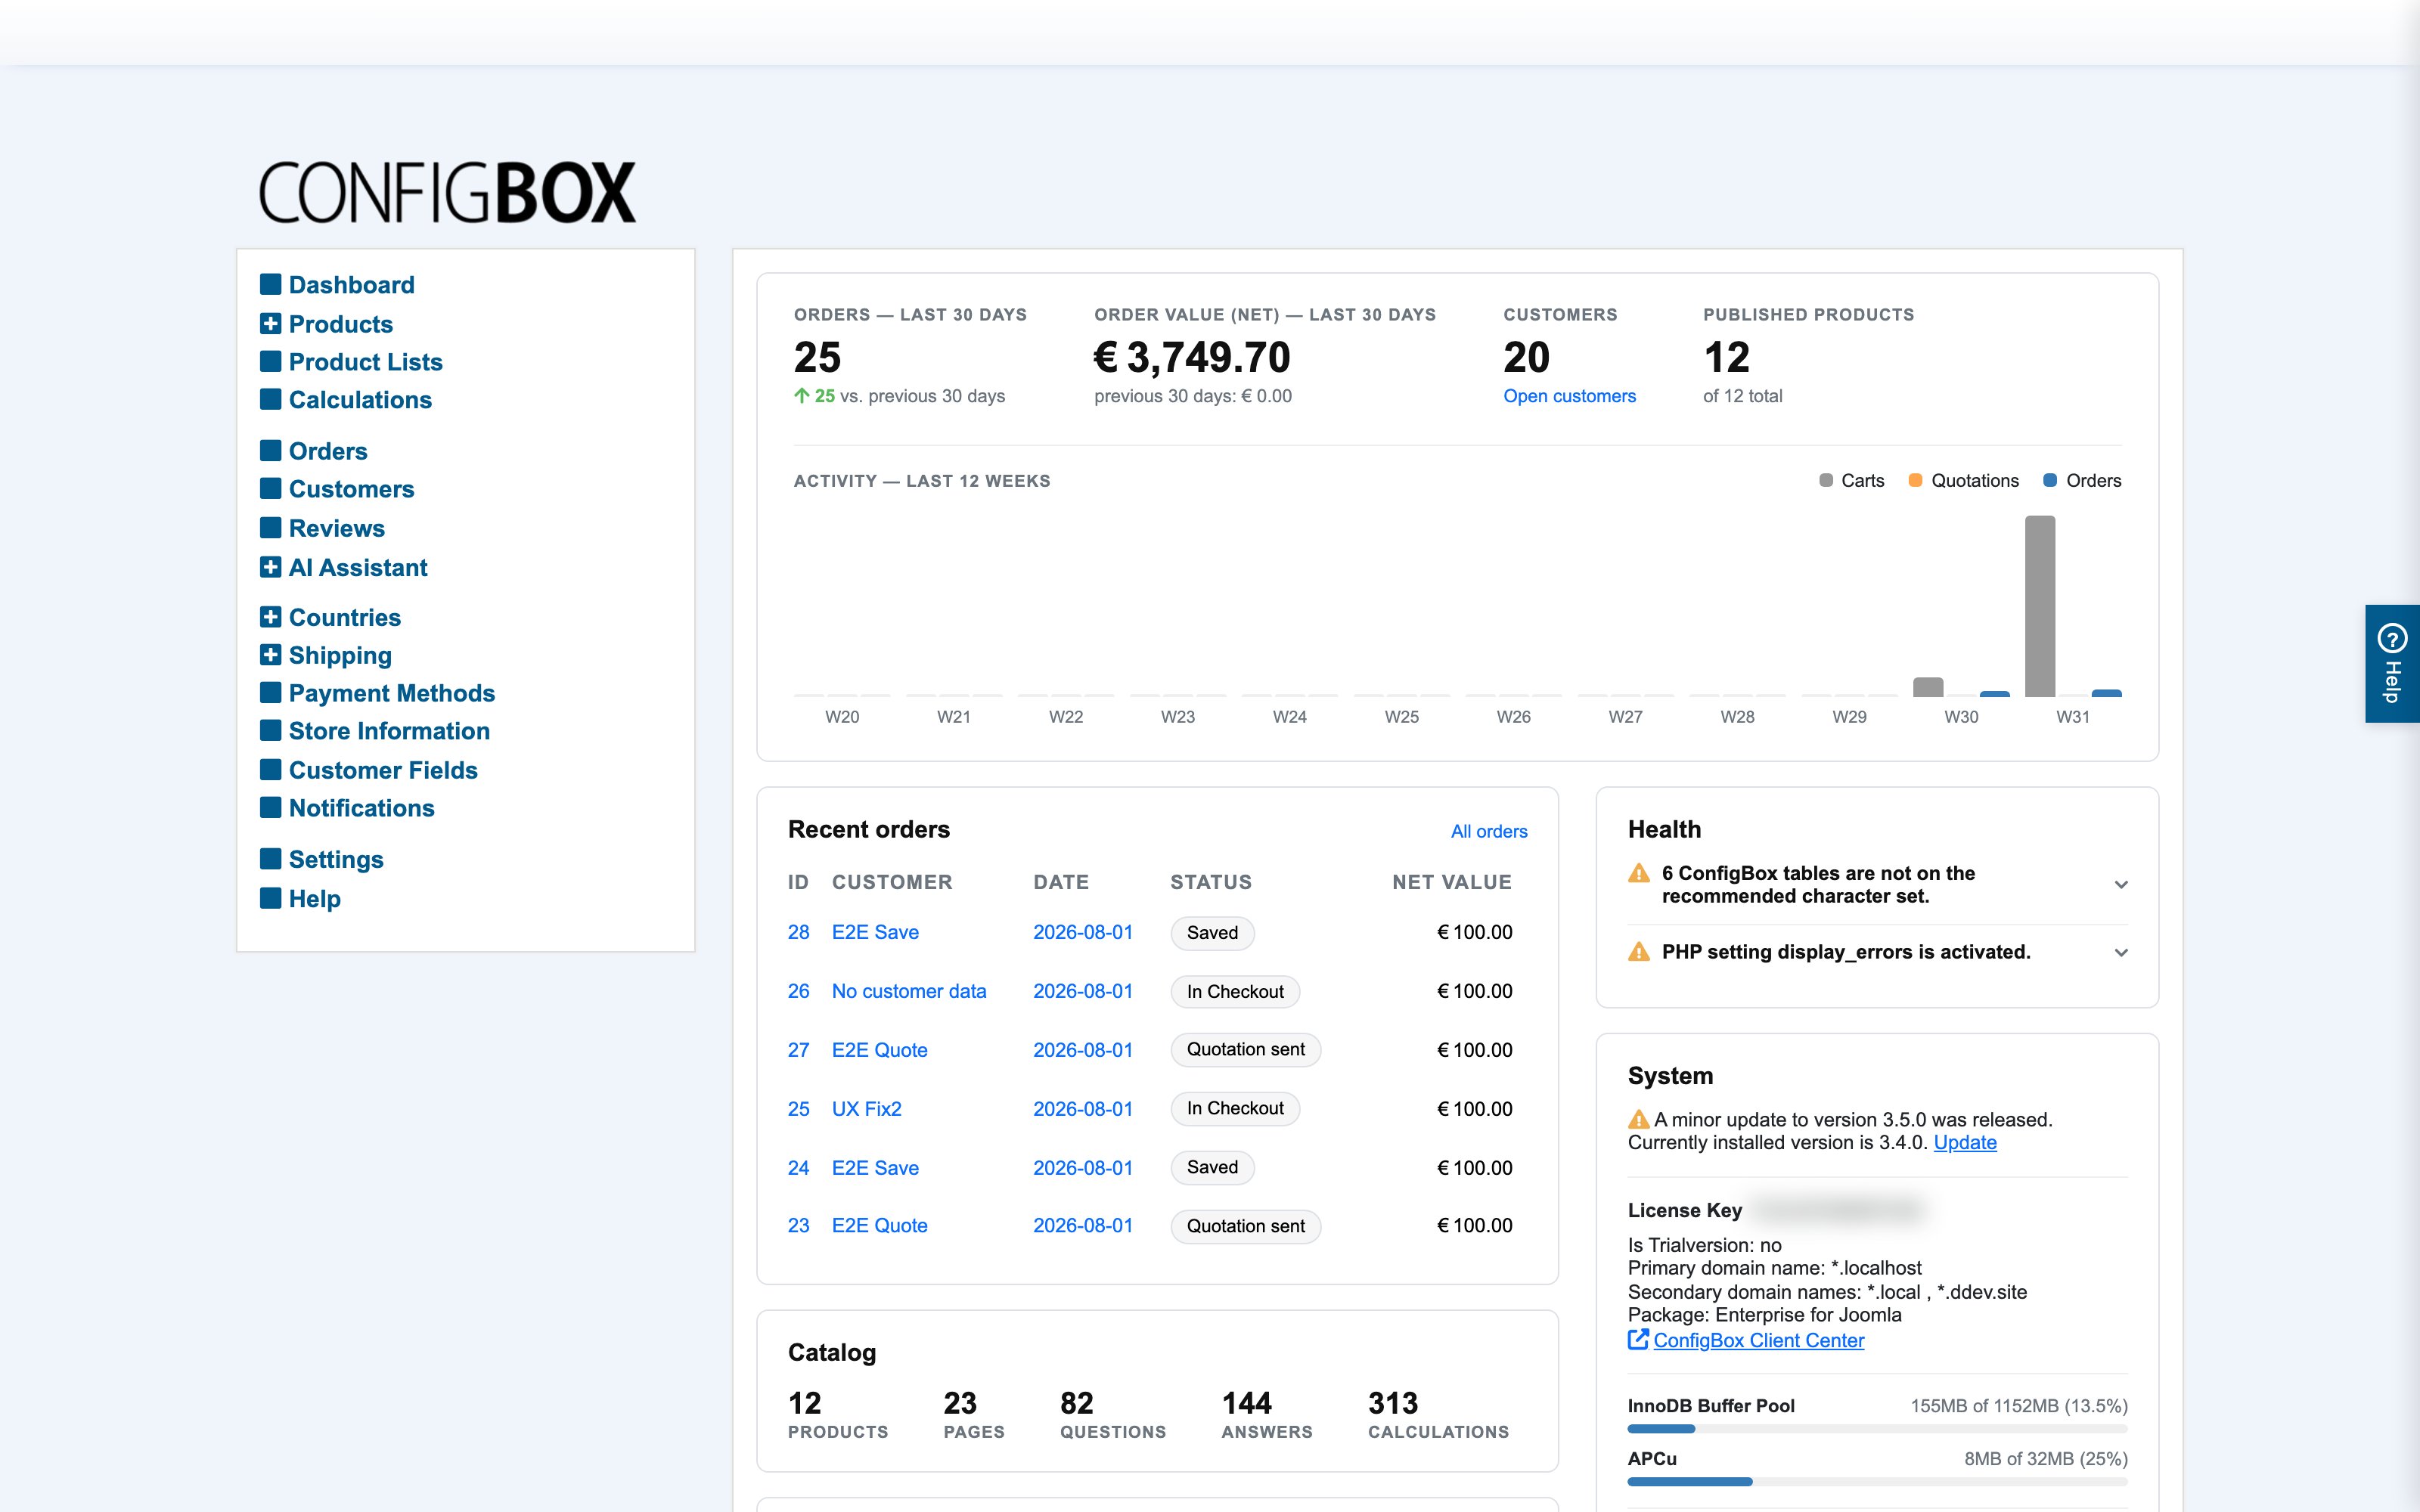Expand the Countries plus icon
The image size is (2420, 1512).
pos(270,617)
